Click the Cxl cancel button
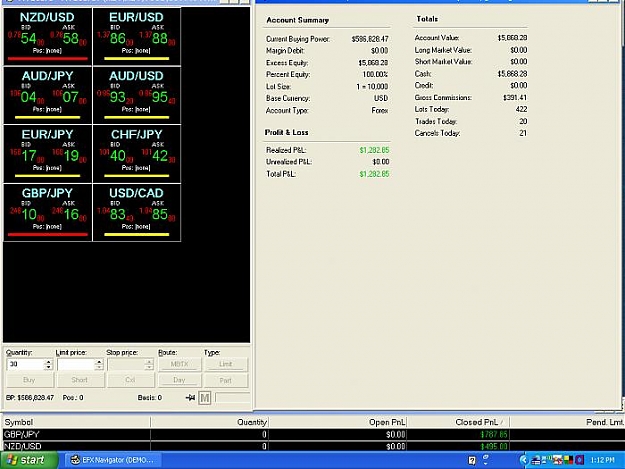This screenshot has width=625, height=469. (x=130, y=380)
